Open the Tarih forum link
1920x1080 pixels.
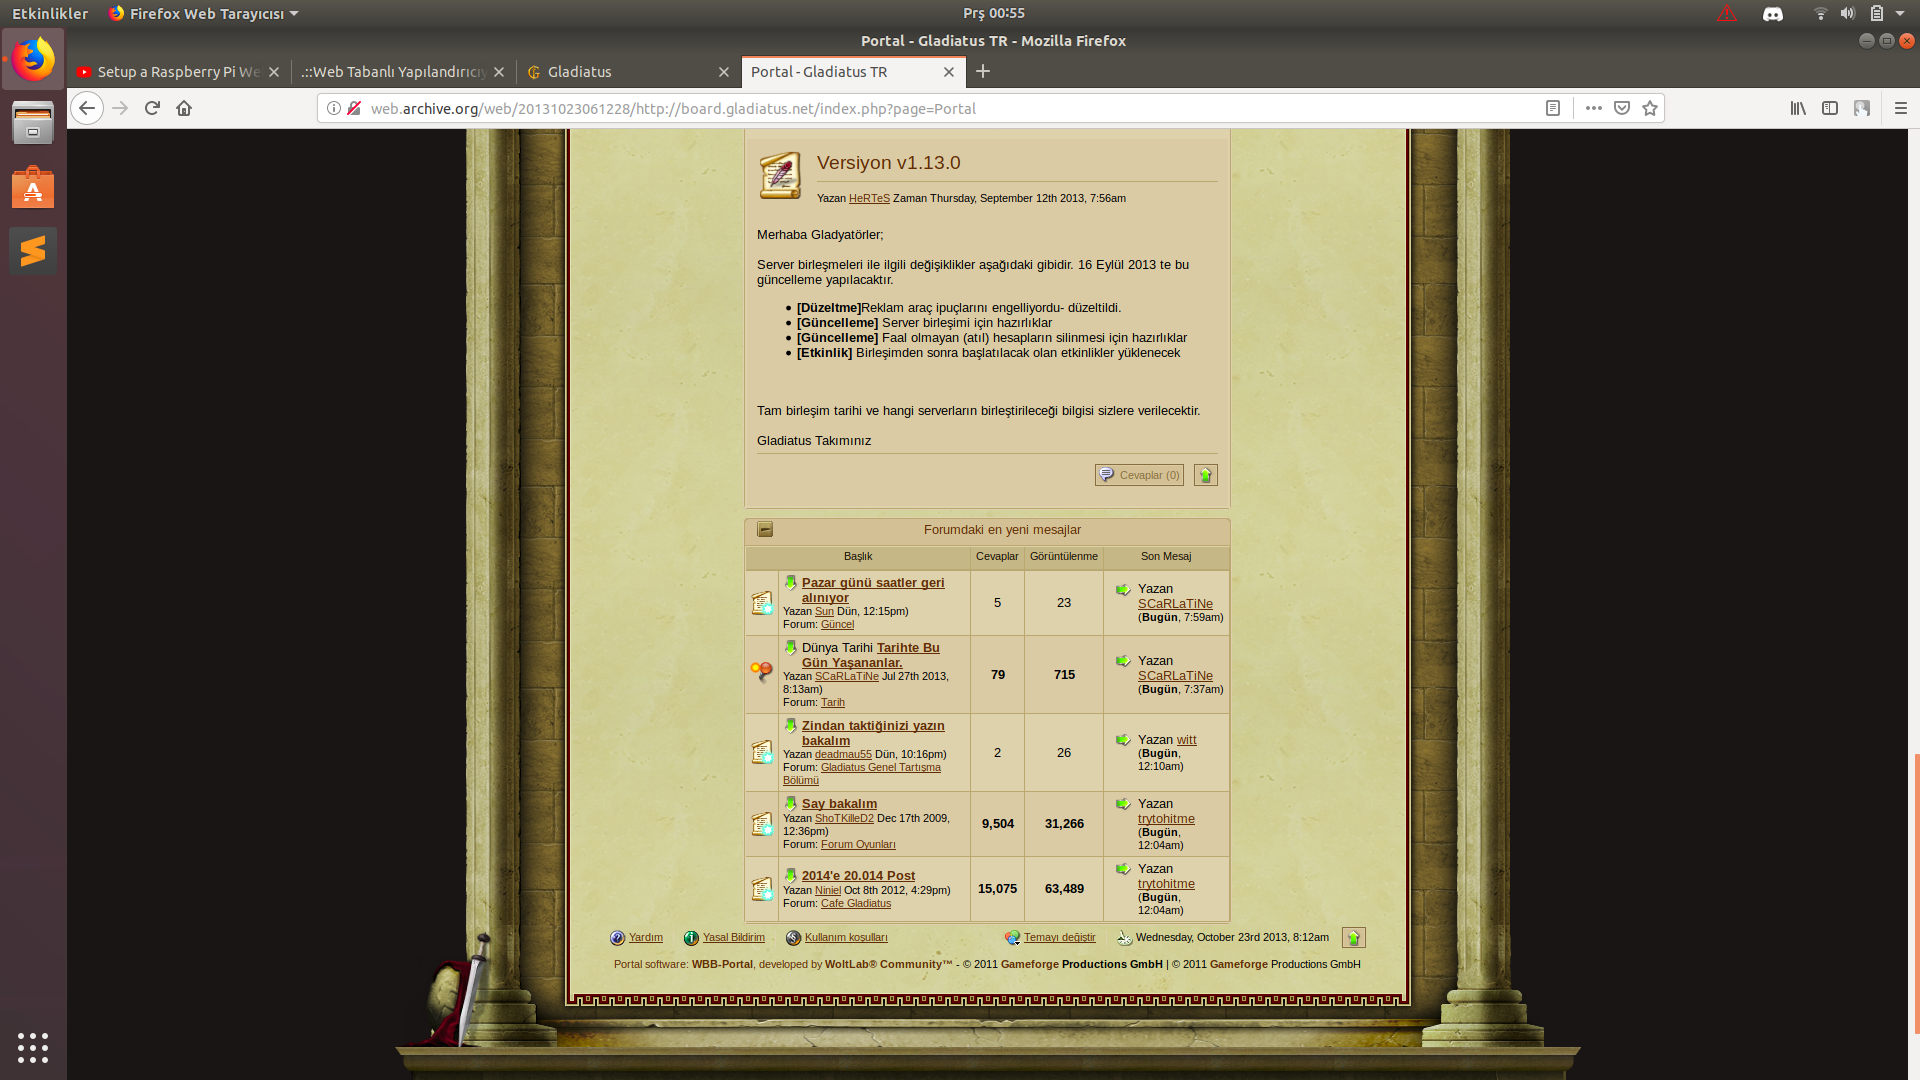pyautogui.click(x=833, y=702)
